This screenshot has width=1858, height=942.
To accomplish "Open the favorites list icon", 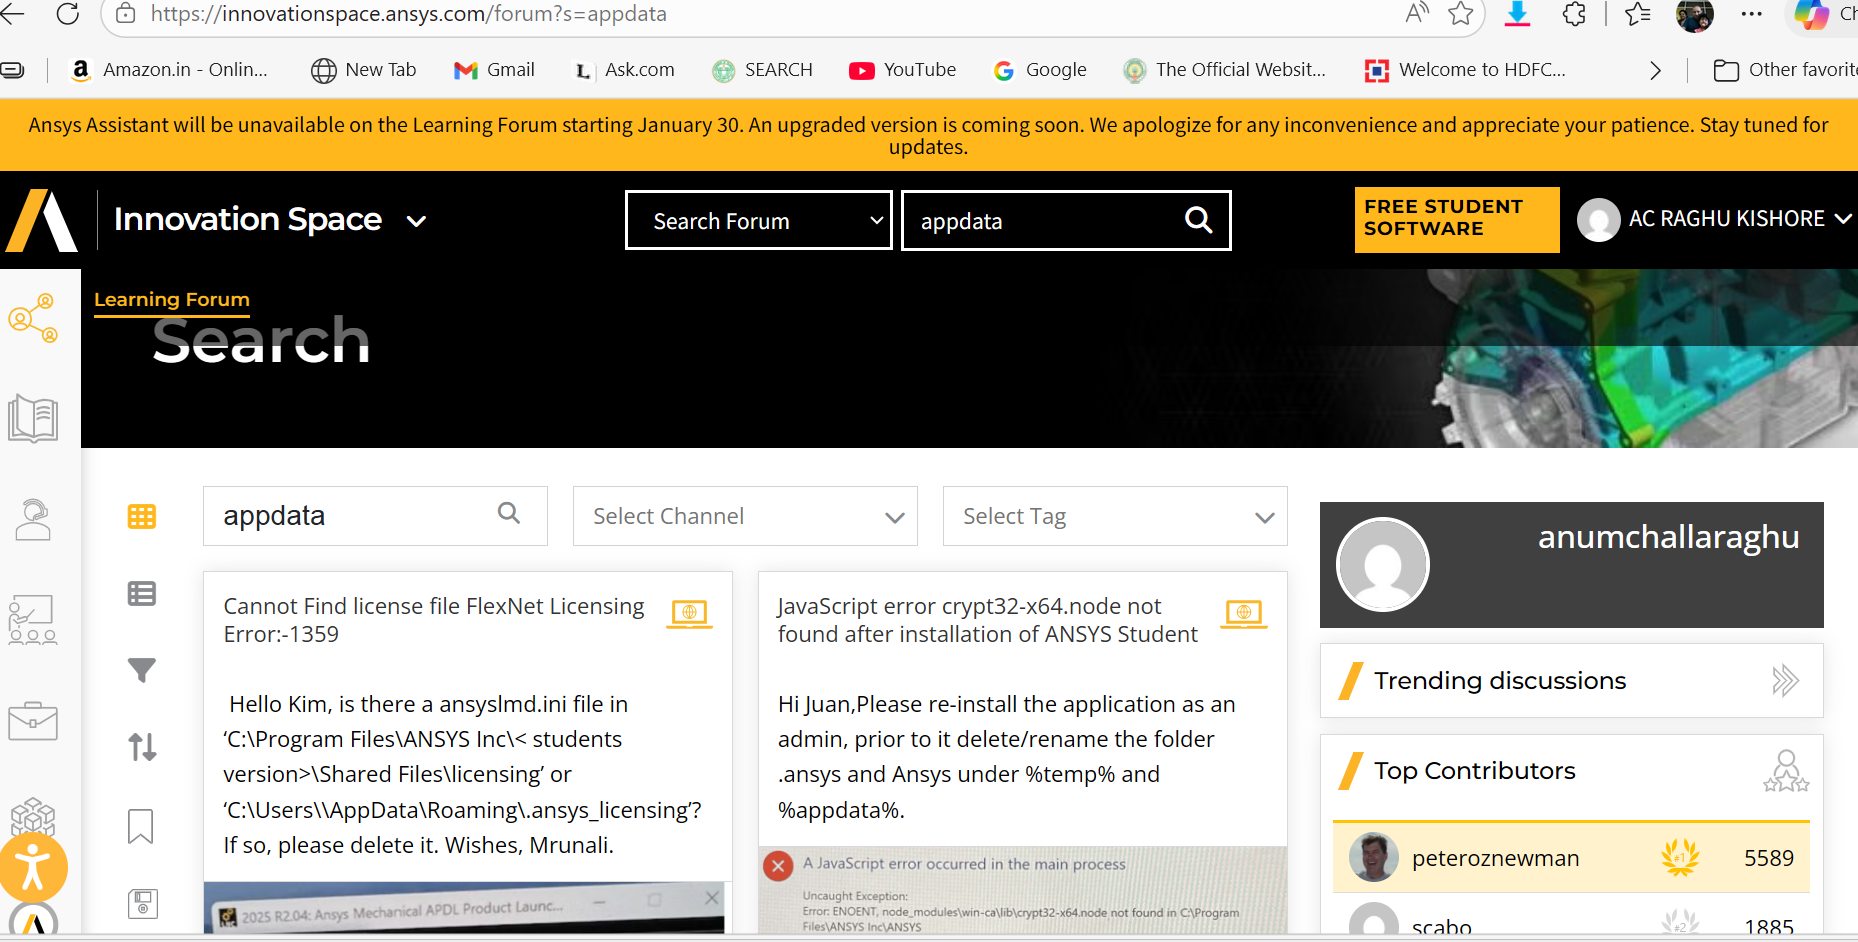I will click(x=1638, y=14).
